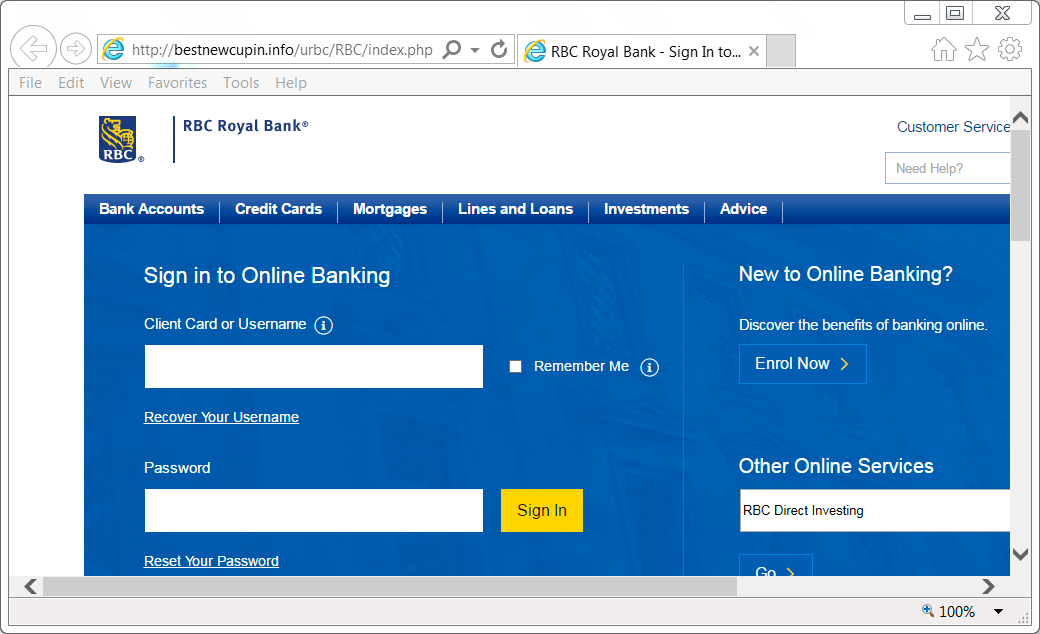Go to browser Home icon
The height and width of the screenshot is (634, 1040).
943,49
